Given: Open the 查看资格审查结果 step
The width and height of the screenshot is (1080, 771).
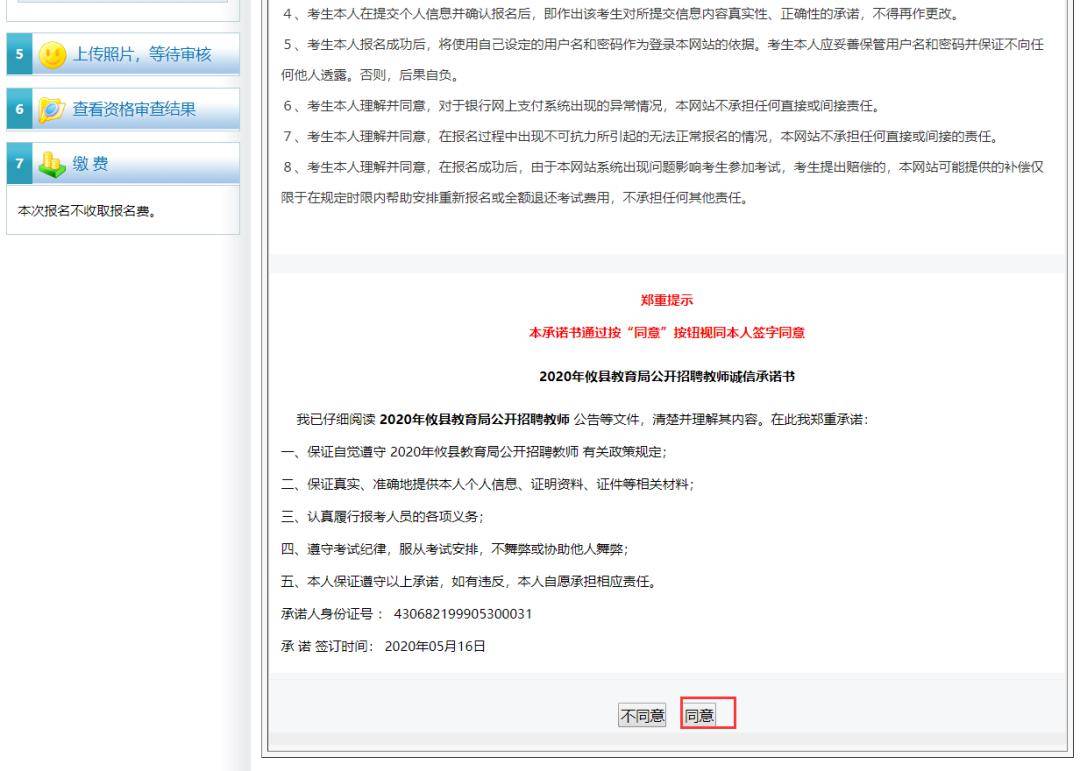Looking at the screenshot, I should (134, 109).
